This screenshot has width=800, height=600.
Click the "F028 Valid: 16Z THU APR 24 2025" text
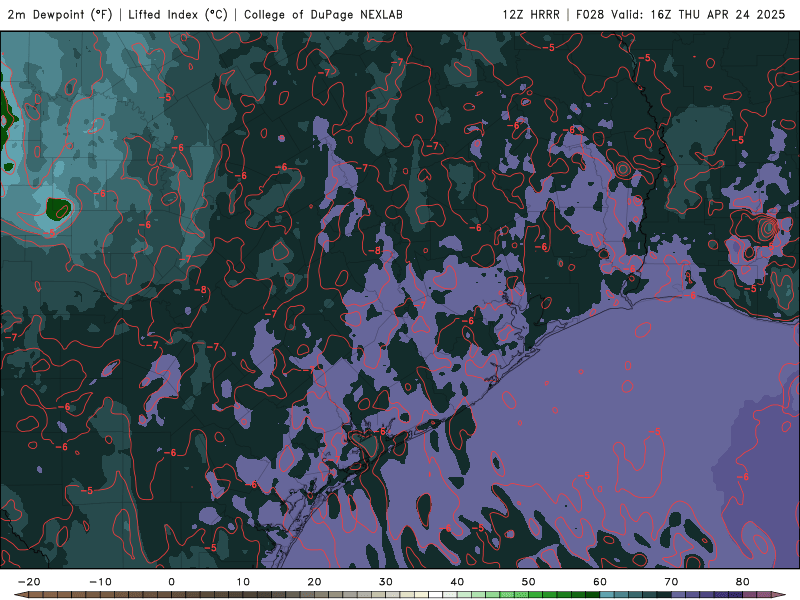681,14
